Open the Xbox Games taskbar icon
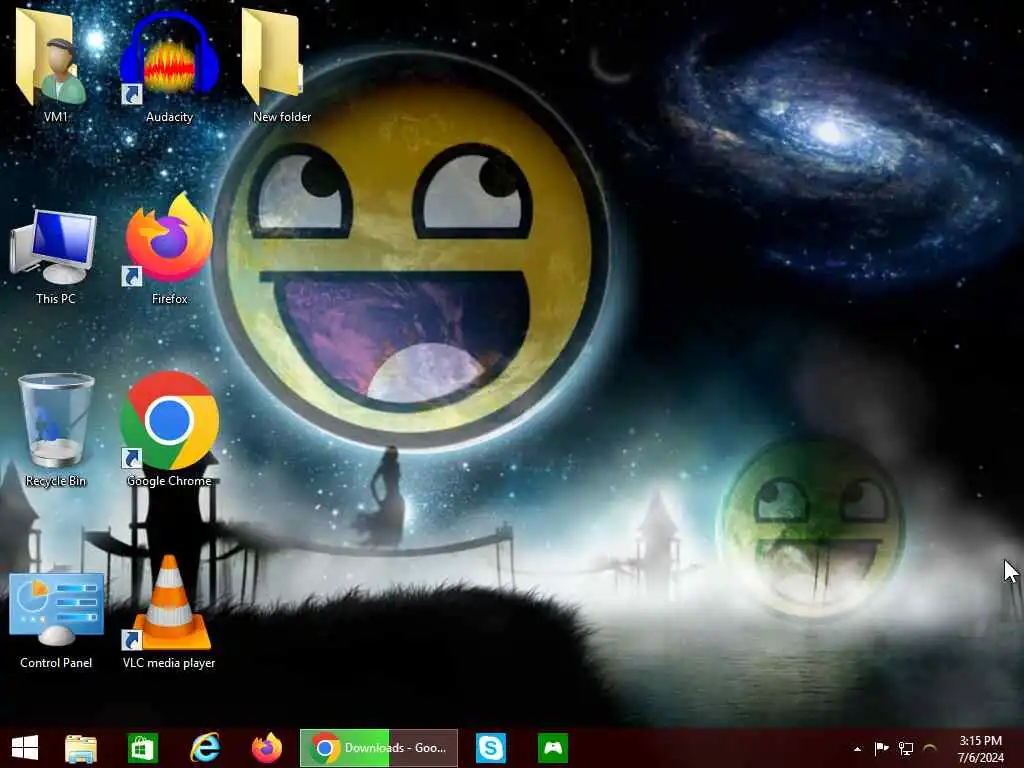Viewport: 1024px width, 768px height. 552,748
